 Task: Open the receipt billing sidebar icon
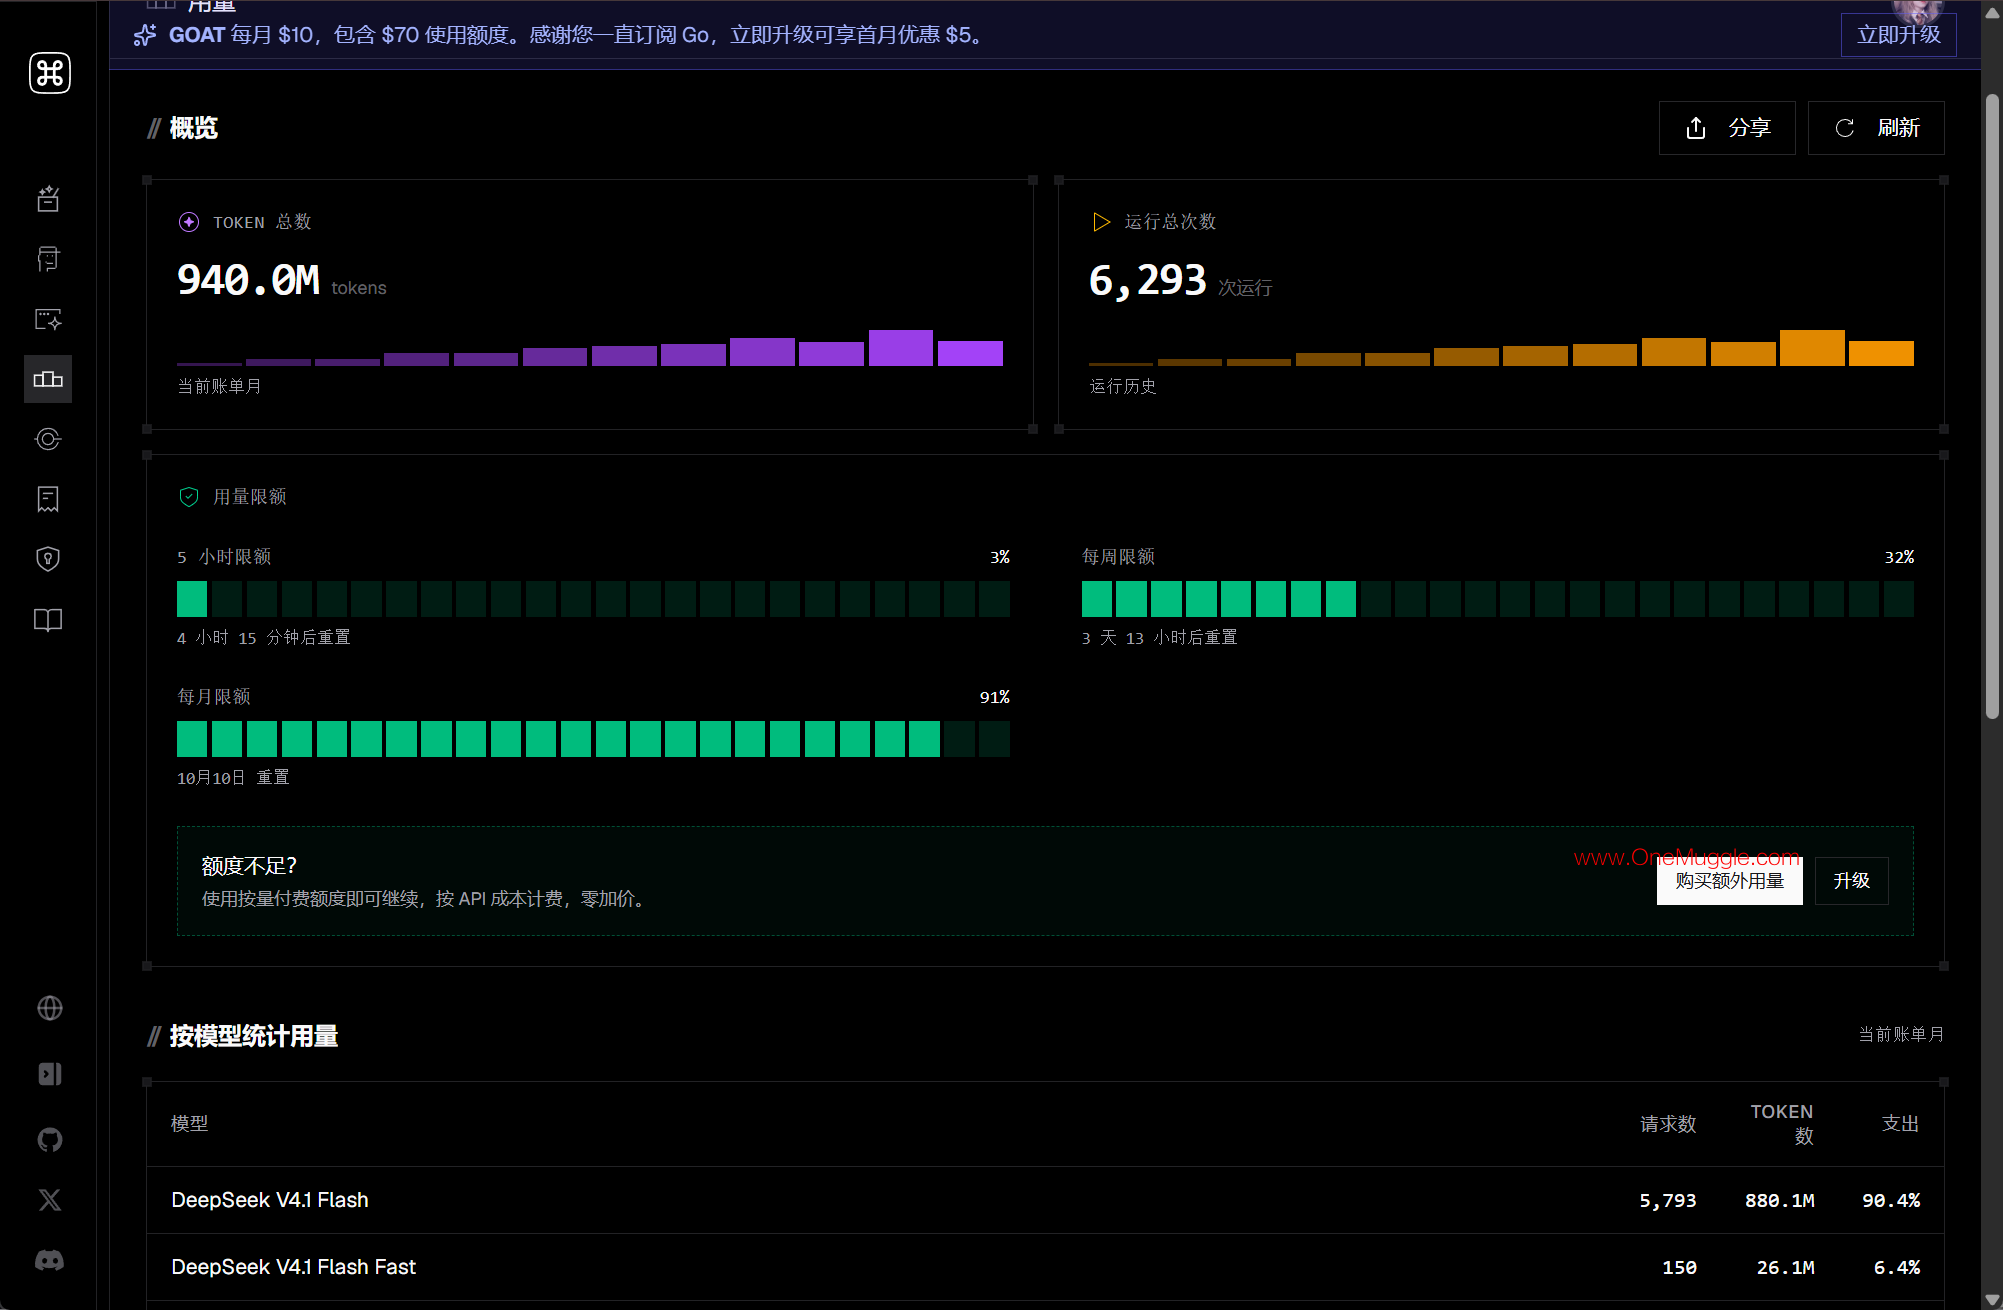48,499
